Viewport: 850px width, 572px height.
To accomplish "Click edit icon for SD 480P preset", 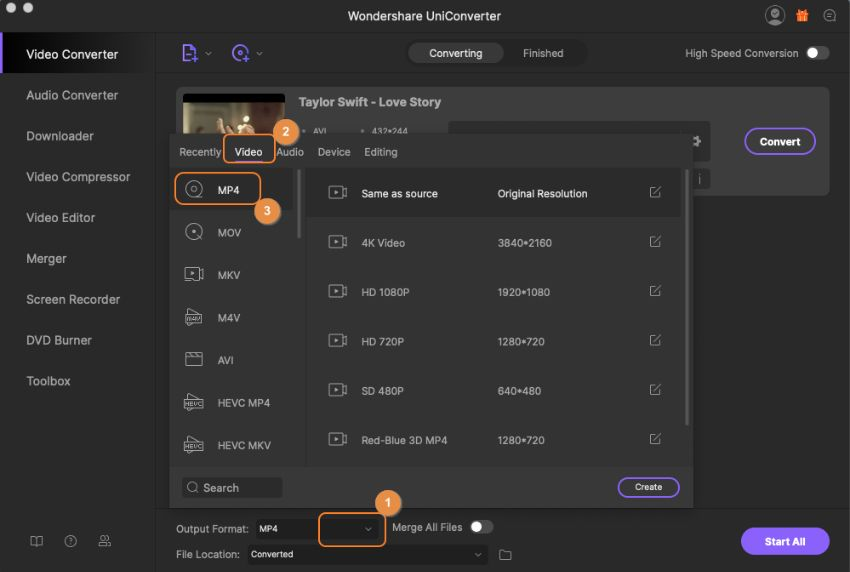I will (655, 389).
